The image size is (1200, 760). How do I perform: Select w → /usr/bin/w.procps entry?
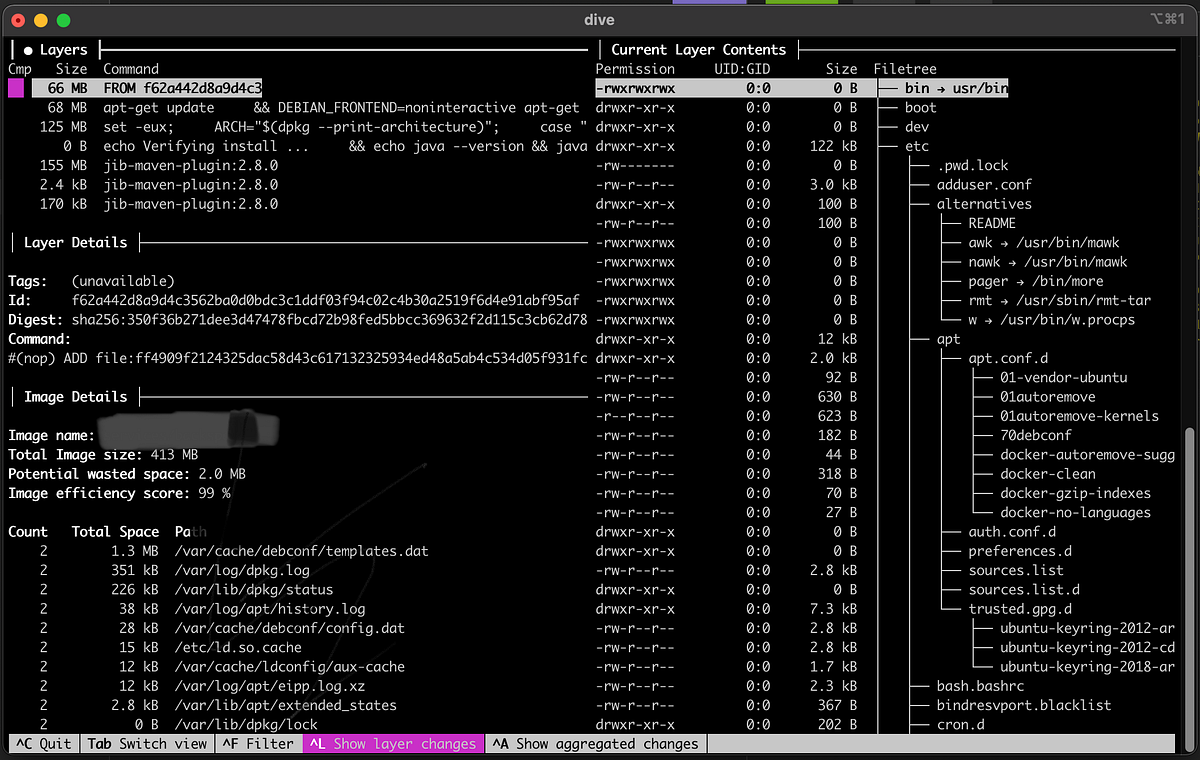click(1052, 320)
